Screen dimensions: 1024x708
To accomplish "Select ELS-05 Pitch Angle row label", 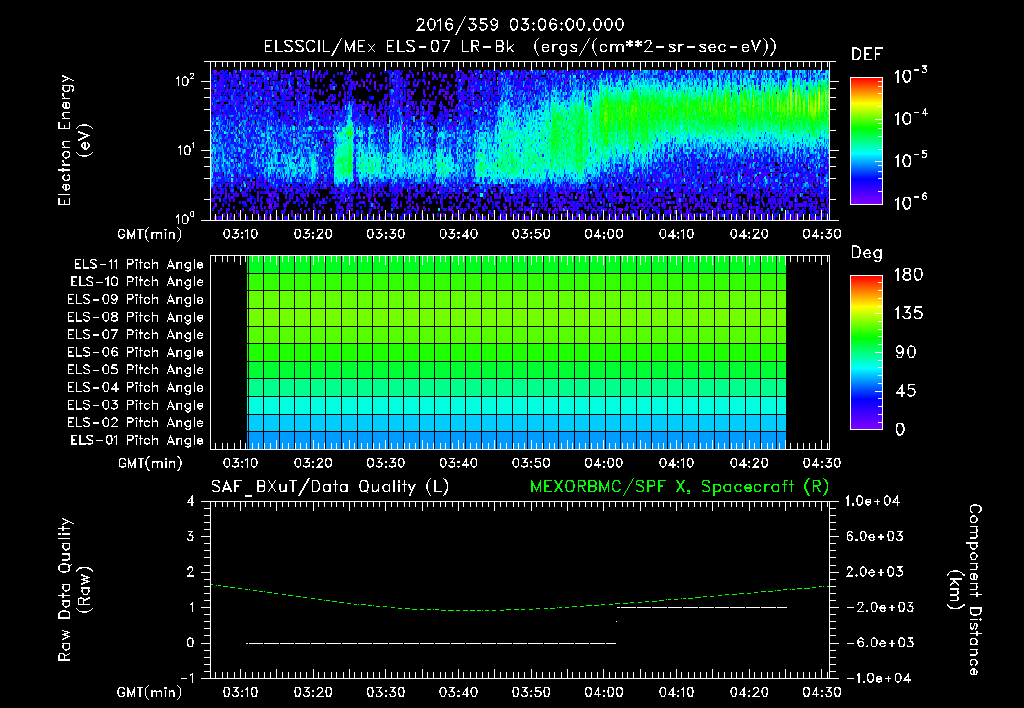I will 135,370.
